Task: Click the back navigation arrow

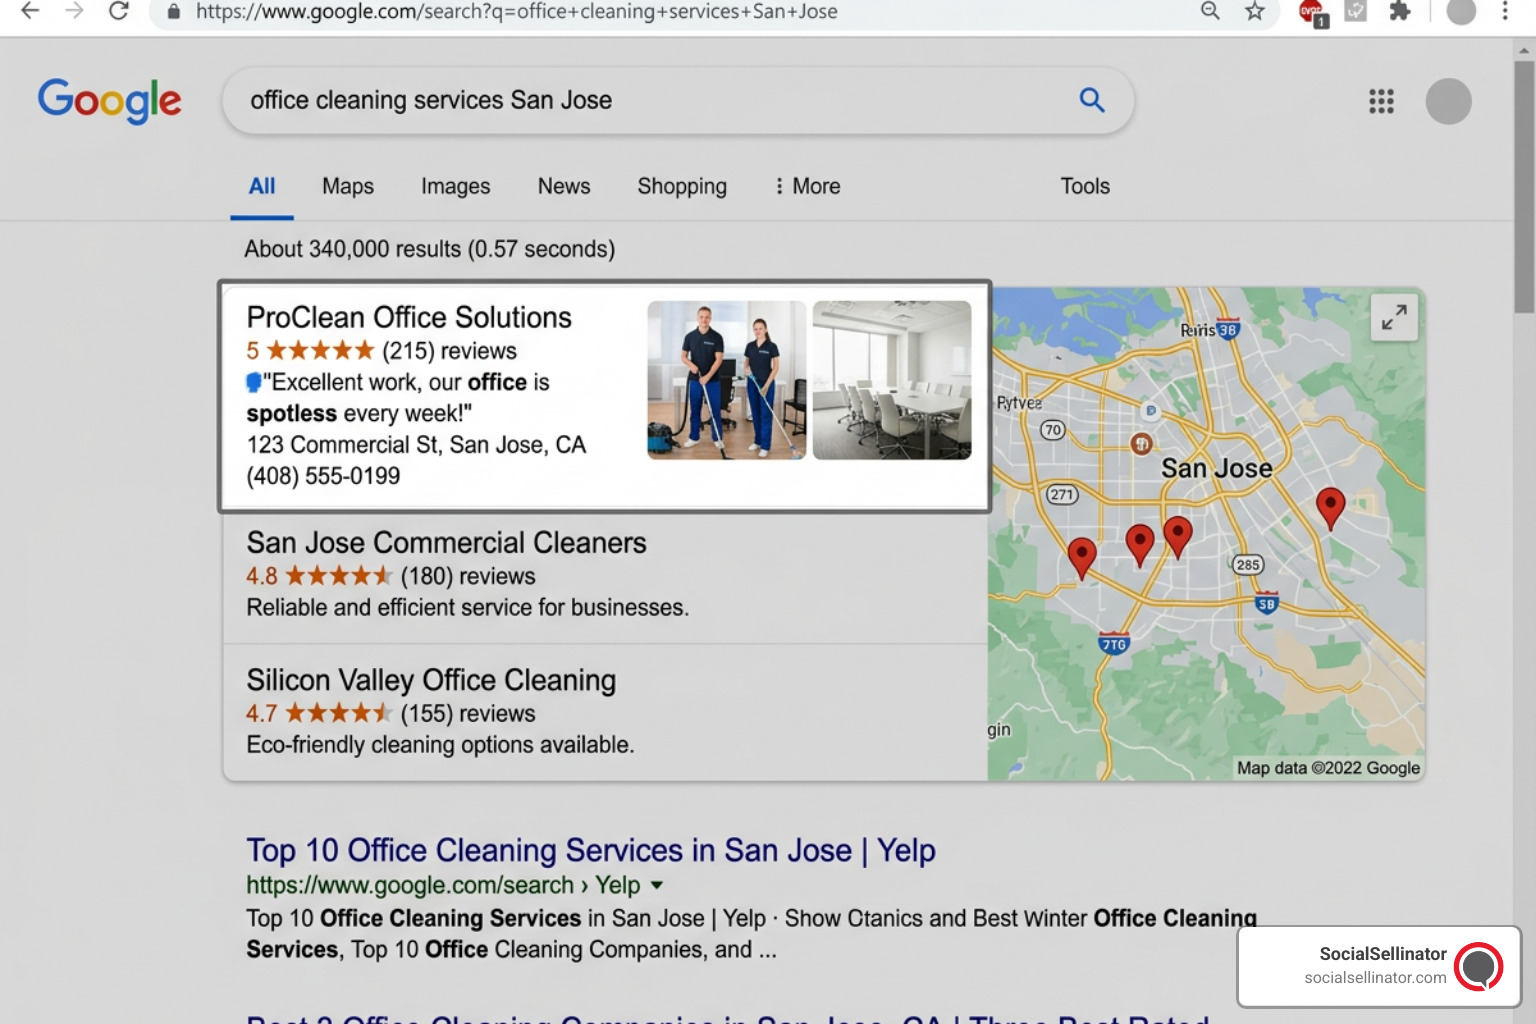Action: click(31, 13)
